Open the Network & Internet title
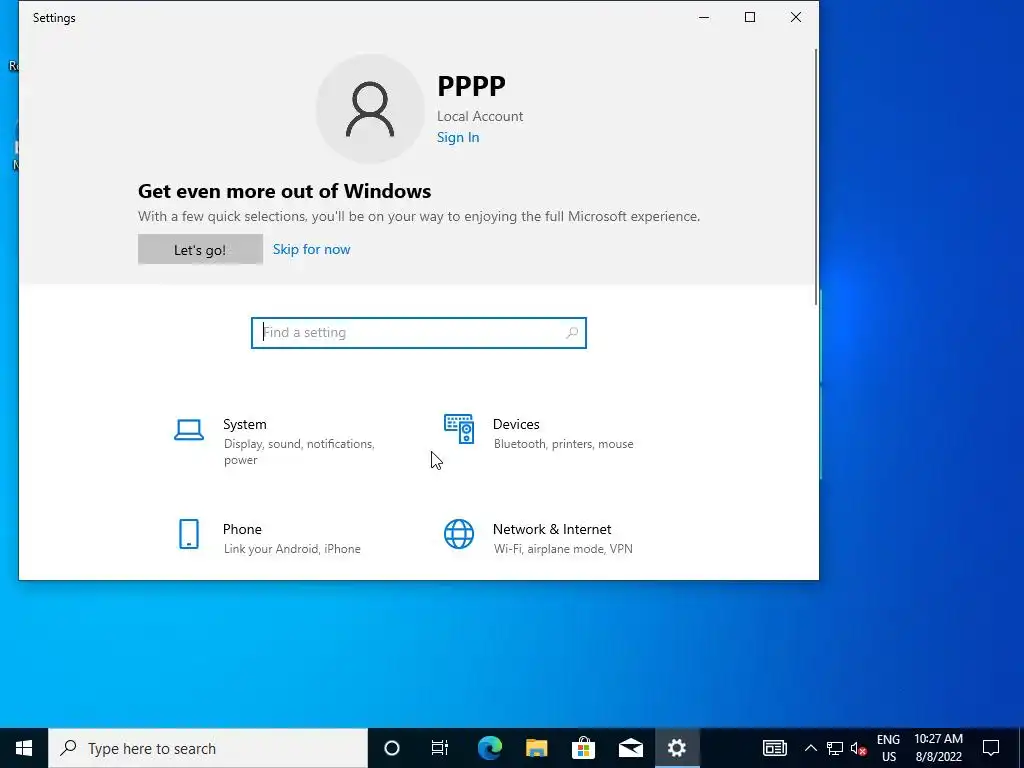 pos(552,529)
